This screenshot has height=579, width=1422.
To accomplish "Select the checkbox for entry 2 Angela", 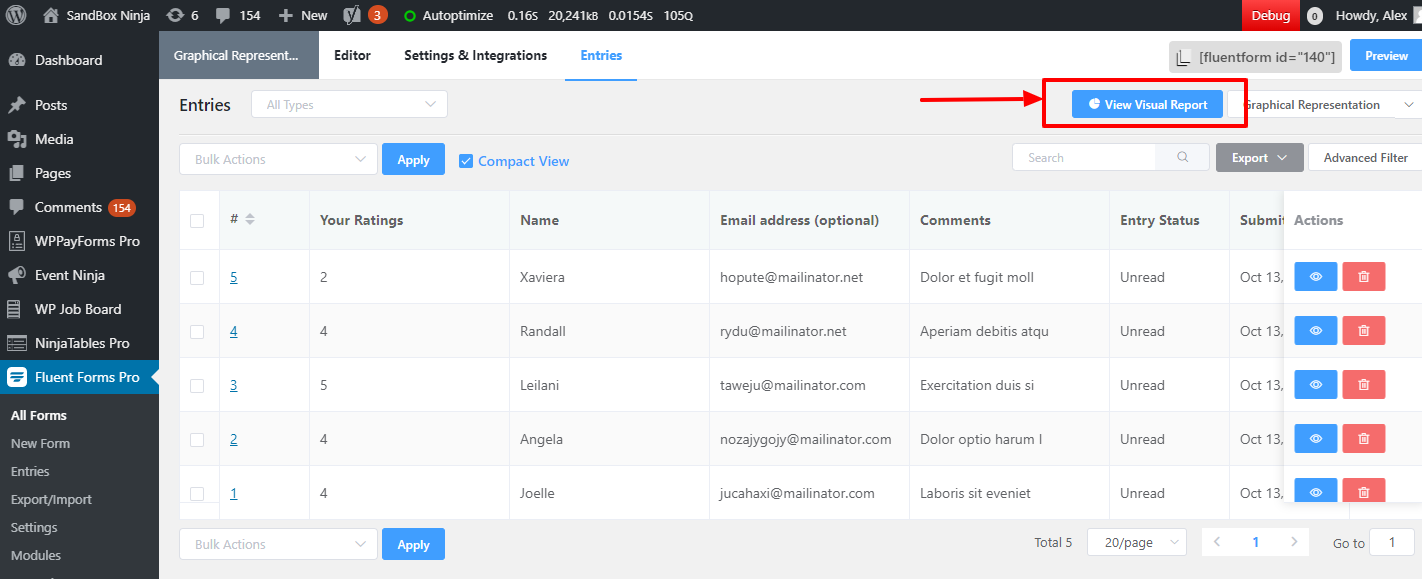I will coord(197,440).
